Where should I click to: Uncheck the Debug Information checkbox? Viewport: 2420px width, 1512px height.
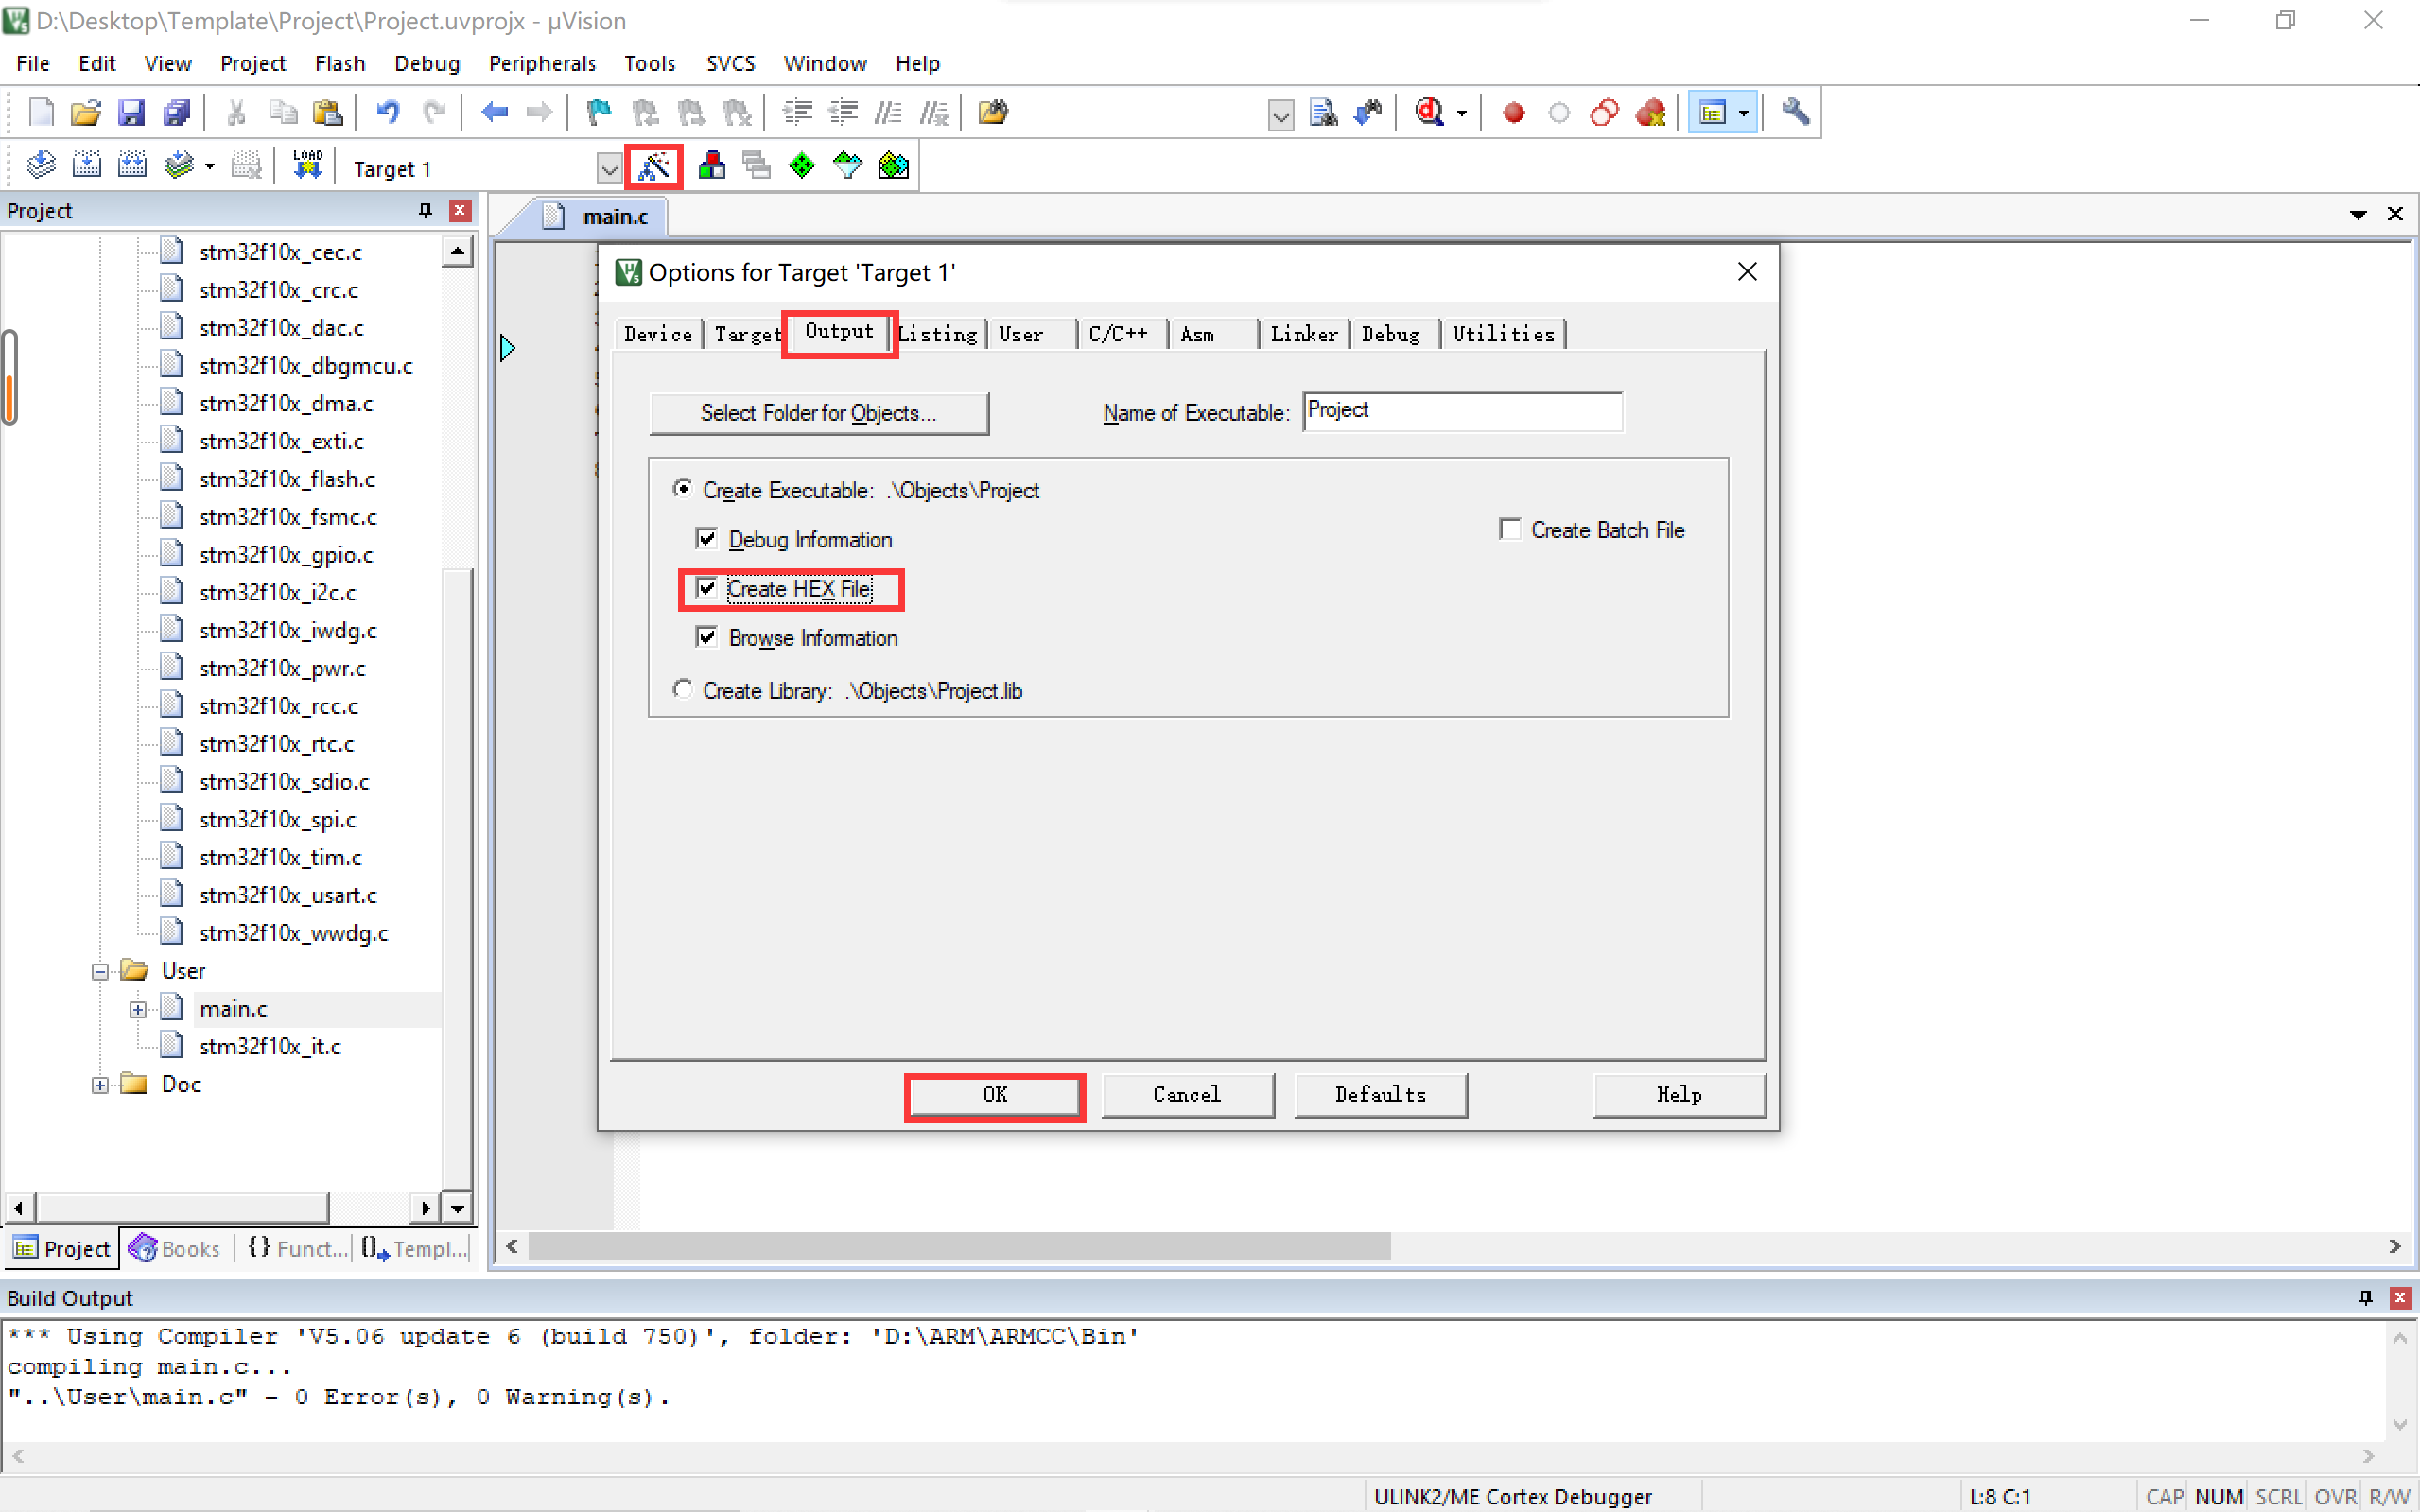(x=707, y=539)
